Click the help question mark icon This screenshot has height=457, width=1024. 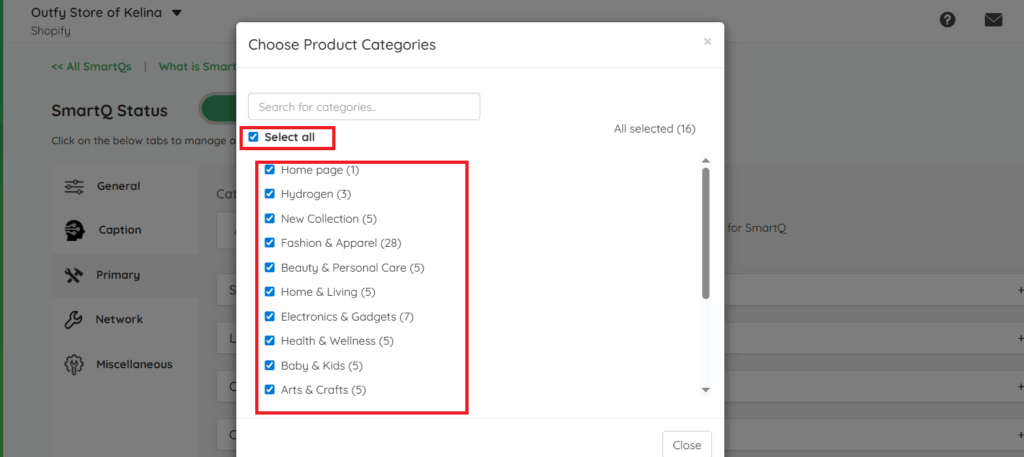pyautogui.click(x=946, y=20)
